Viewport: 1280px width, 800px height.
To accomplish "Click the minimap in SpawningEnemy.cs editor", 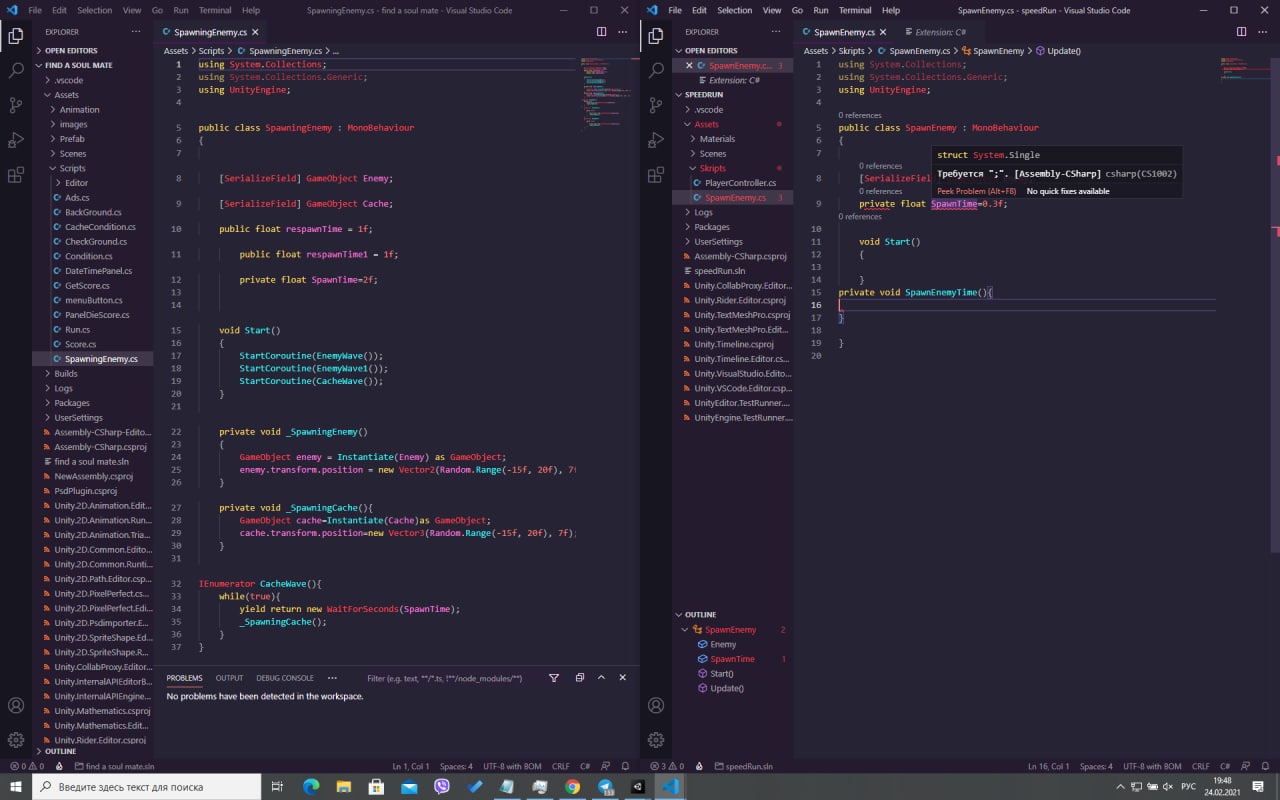I will coord(600,90).
